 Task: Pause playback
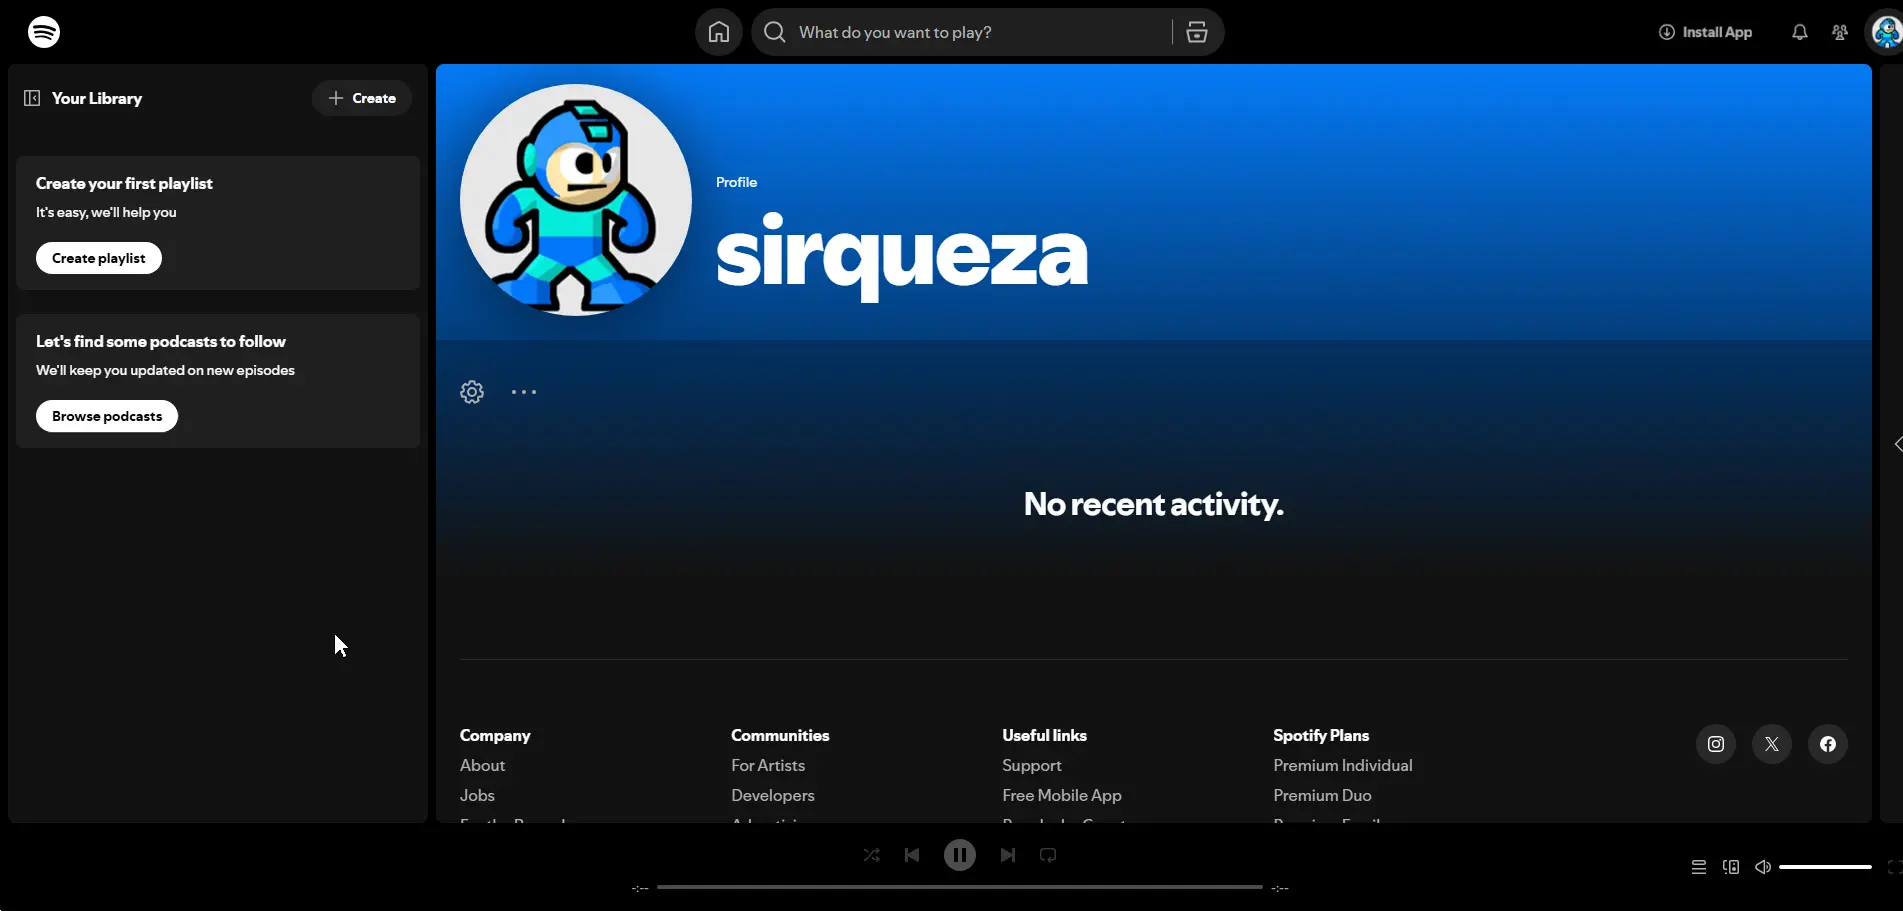coord(960,855)
